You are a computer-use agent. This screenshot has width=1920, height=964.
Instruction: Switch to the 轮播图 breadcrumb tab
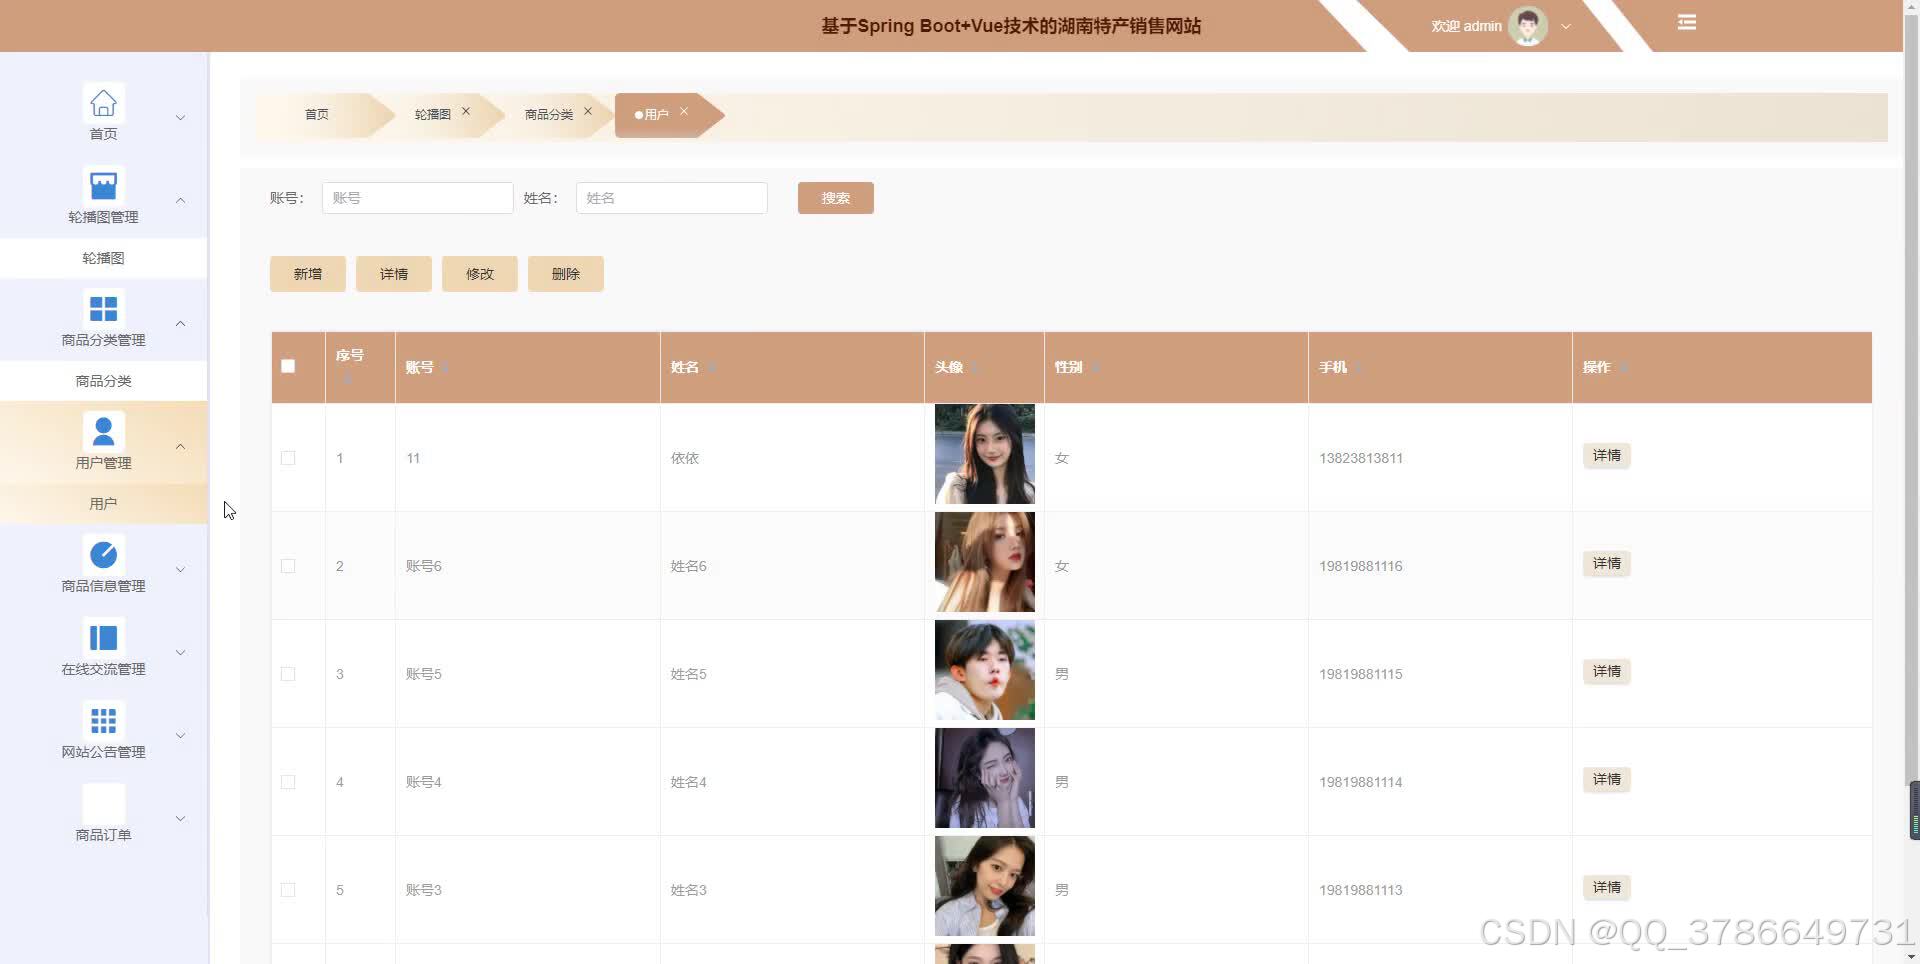click(x=432, y=115)
